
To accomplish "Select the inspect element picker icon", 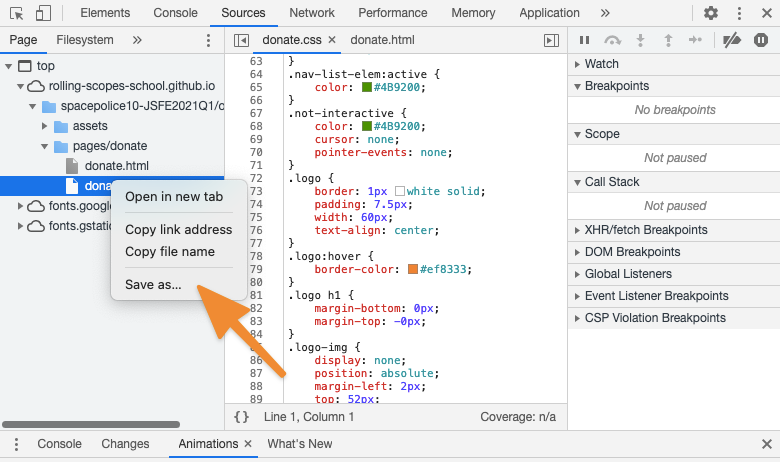I will click(17, 13).
